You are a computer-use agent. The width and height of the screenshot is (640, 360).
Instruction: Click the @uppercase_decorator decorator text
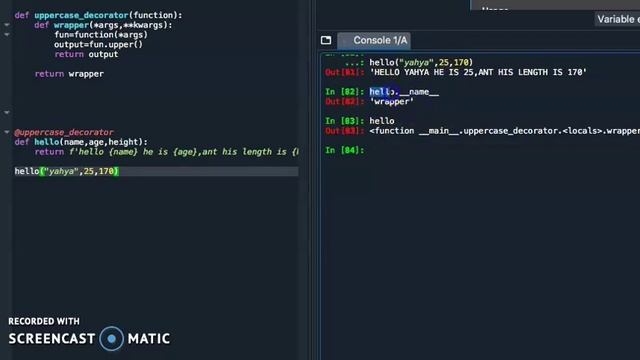pyautogui.click(x=64, y=132)
